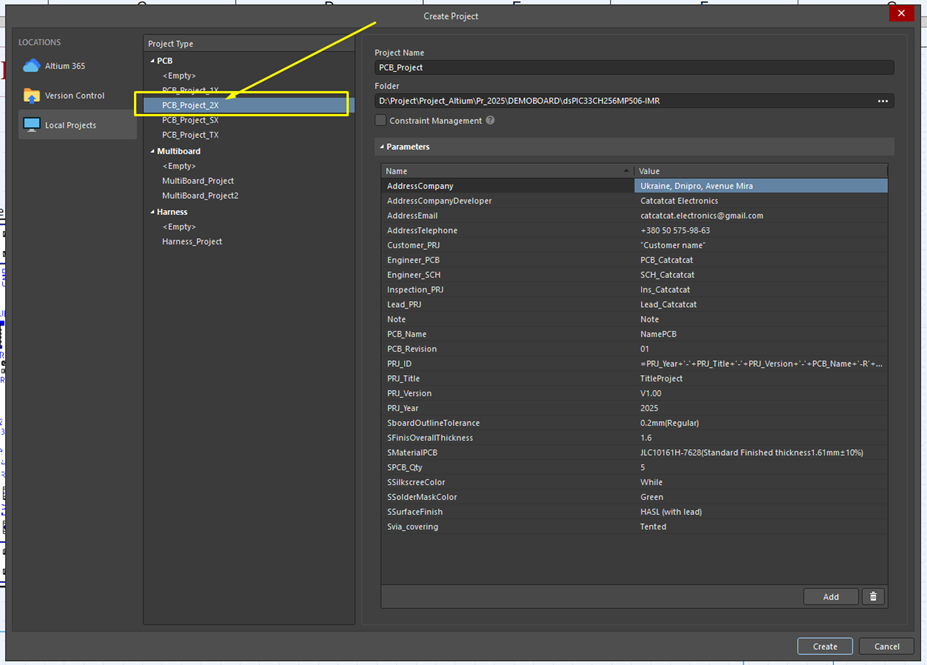Close the Create Project dialog

pos(901,13)
